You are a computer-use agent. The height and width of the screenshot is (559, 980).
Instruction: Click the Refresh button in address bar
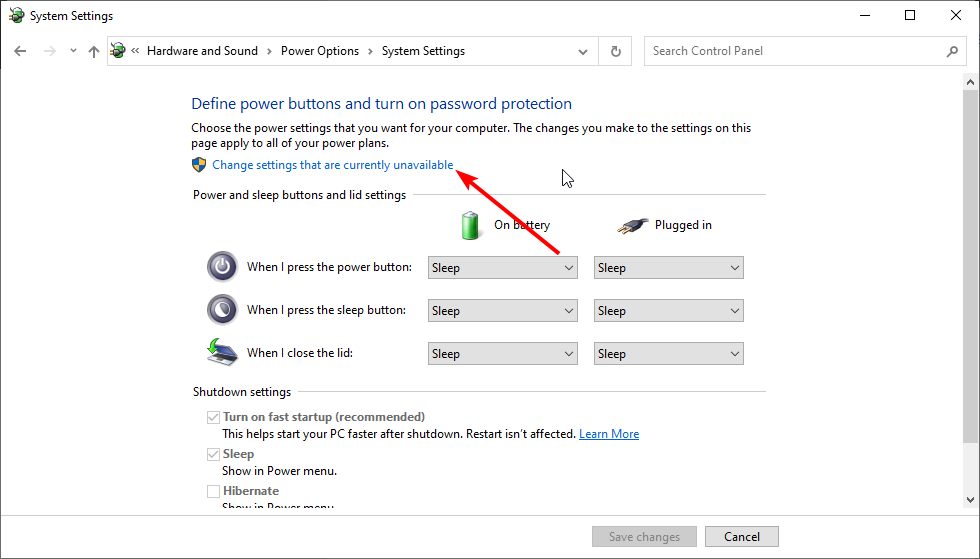click(615, 51)
